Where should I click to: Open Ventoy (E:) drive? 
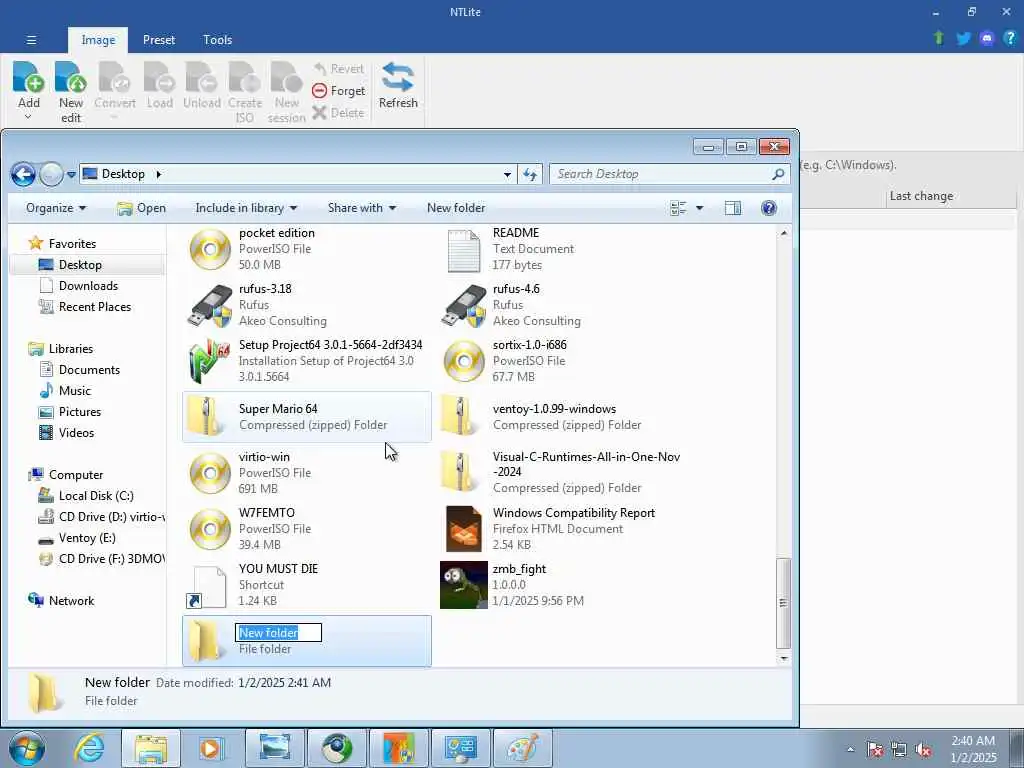click(87, 537)
